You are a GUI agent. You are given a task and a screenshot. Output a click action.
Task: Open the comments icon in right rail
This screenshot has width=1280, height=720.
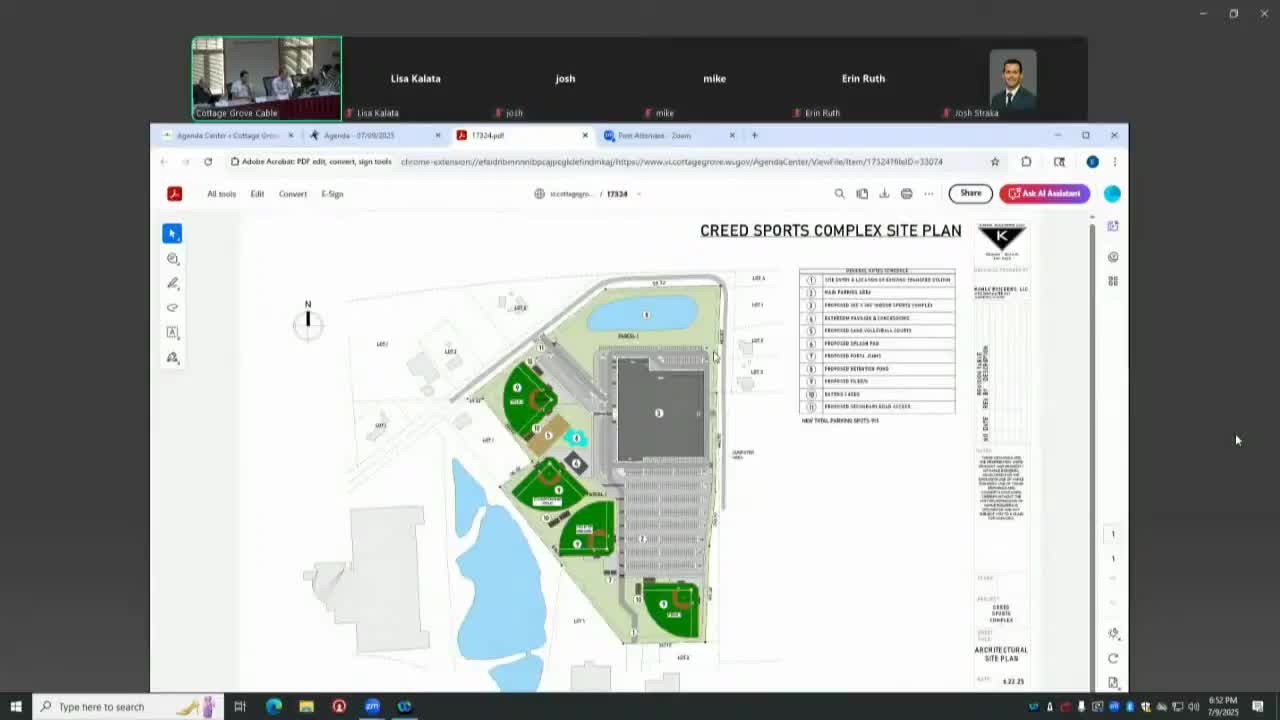pyautogui.click(x=1113, y=257)
